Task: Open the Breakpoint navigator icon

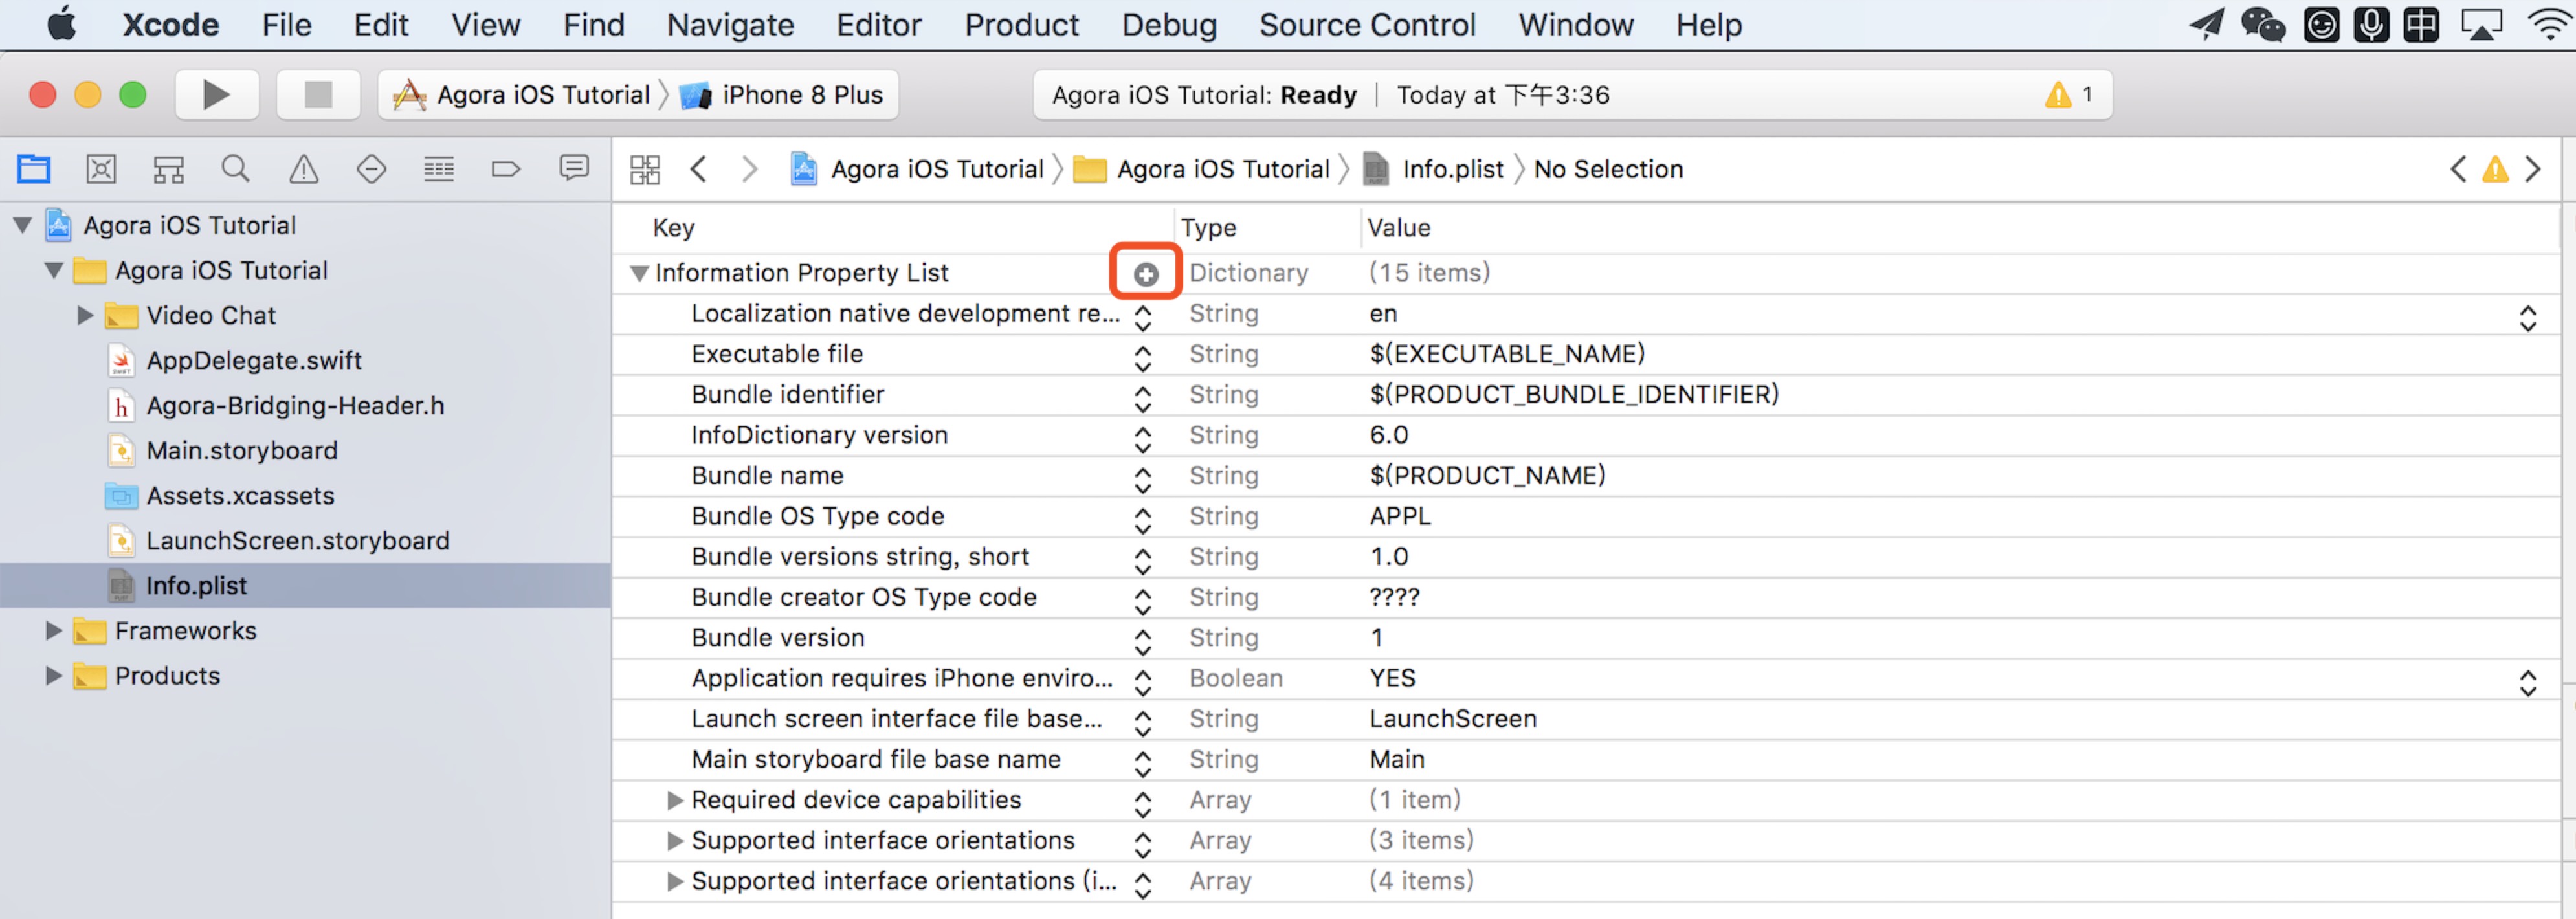Action: tap(506, 169)
